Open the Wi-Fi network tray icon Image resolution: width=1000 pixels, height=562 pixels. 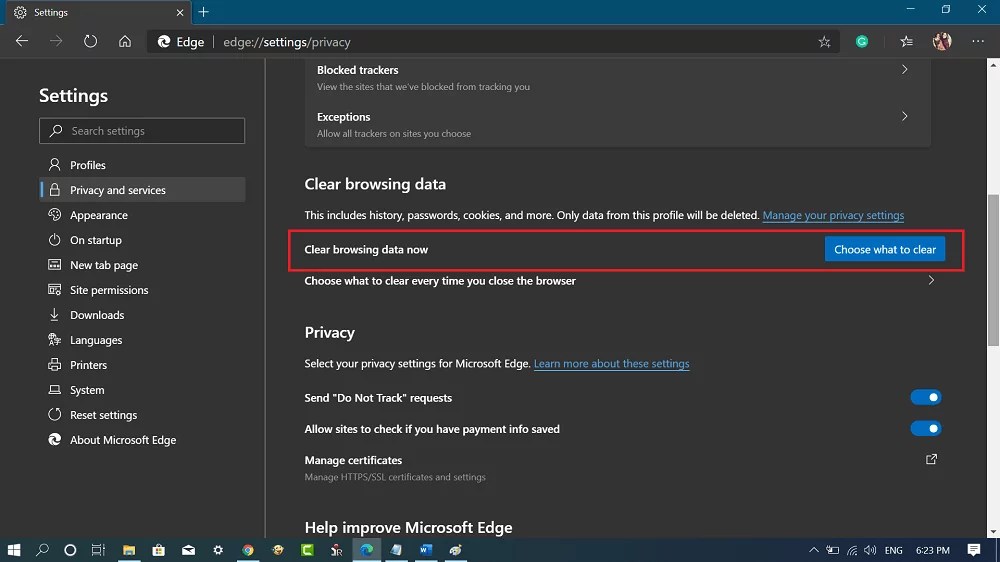pyautogui.click(x=852, y=550)
